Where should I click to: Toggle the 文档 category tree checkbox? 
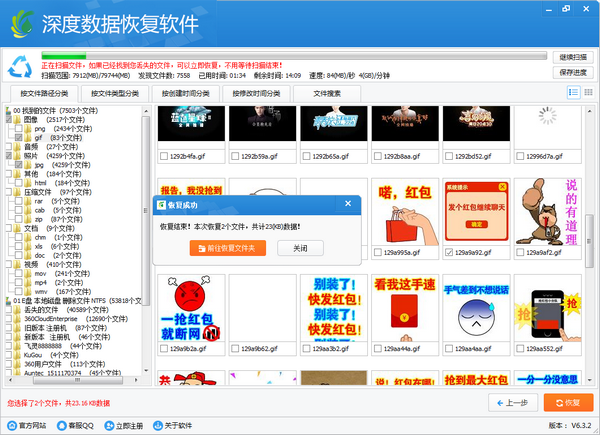click(x=8, y=228)
